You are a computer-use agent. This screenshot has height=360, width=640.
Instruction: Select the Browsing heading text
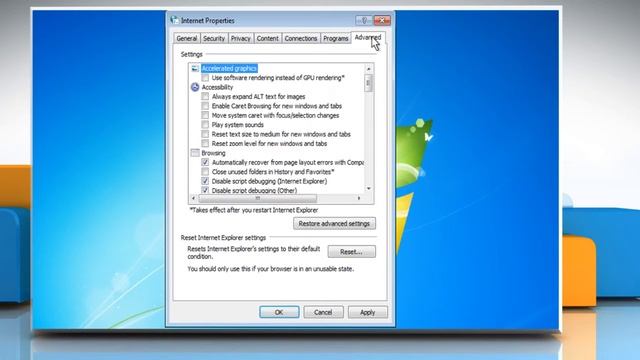click(x=213, y=153)
